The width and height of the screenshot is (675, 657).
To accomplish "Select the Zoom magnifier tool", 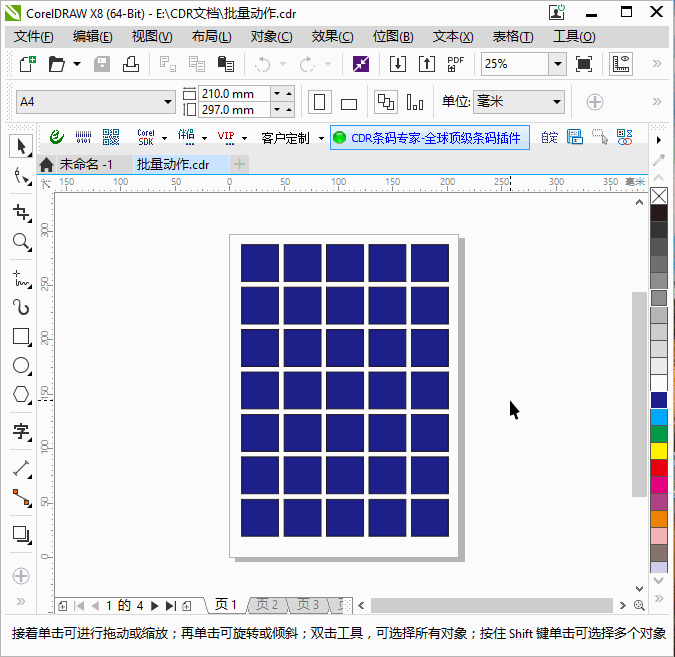I will (21, 242).
